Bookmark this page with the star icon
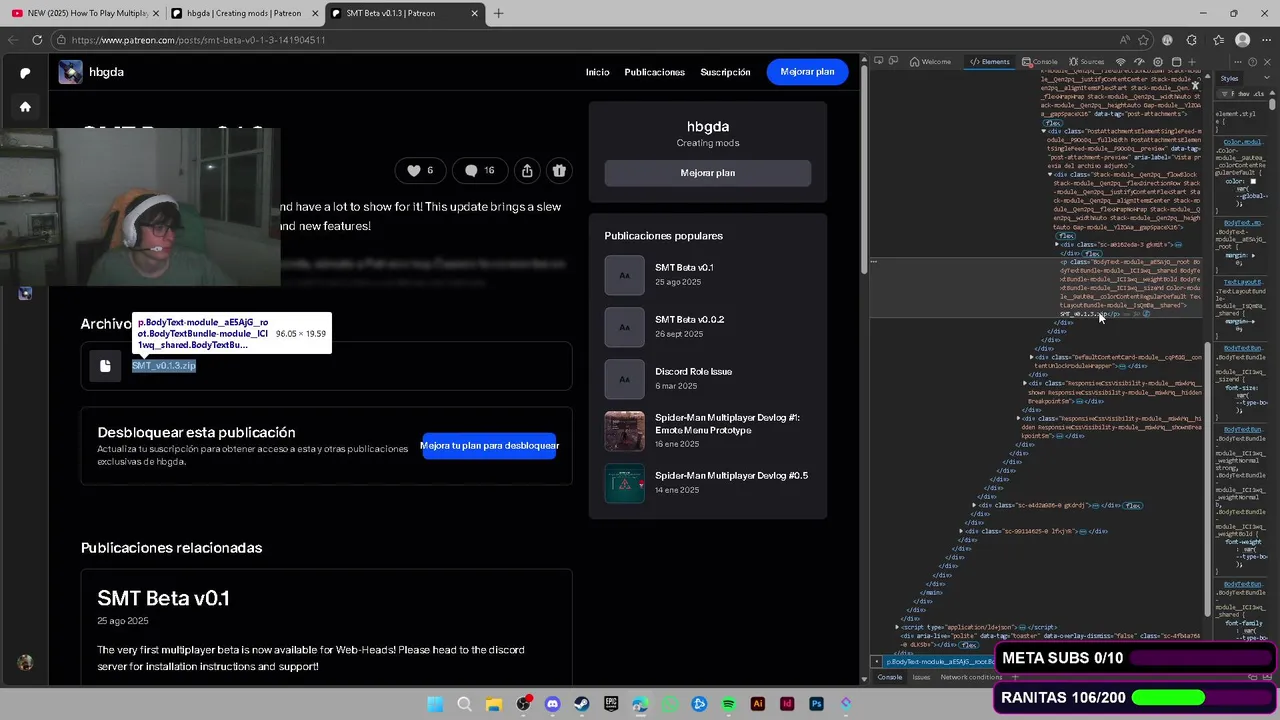The width and height of the screenshot is (1280, 720). coord(1144,40)
